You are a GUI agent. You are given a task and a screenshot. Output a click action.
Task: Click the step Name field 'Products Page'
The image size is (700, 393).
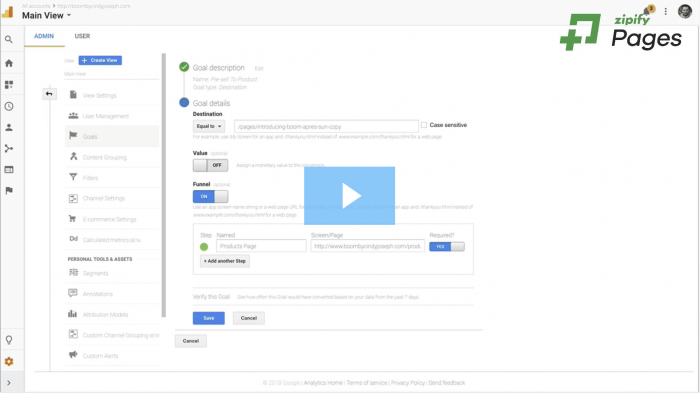pos(261,246)
